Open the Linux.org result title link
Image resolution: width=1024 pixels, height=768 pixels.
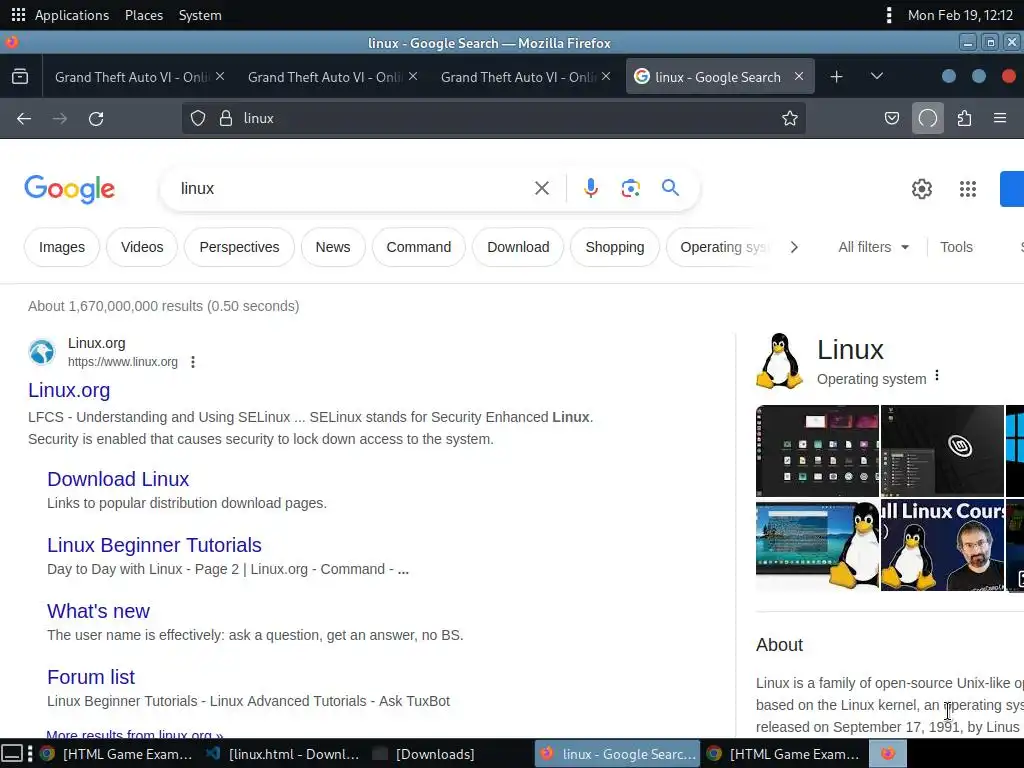pos(69,390)
